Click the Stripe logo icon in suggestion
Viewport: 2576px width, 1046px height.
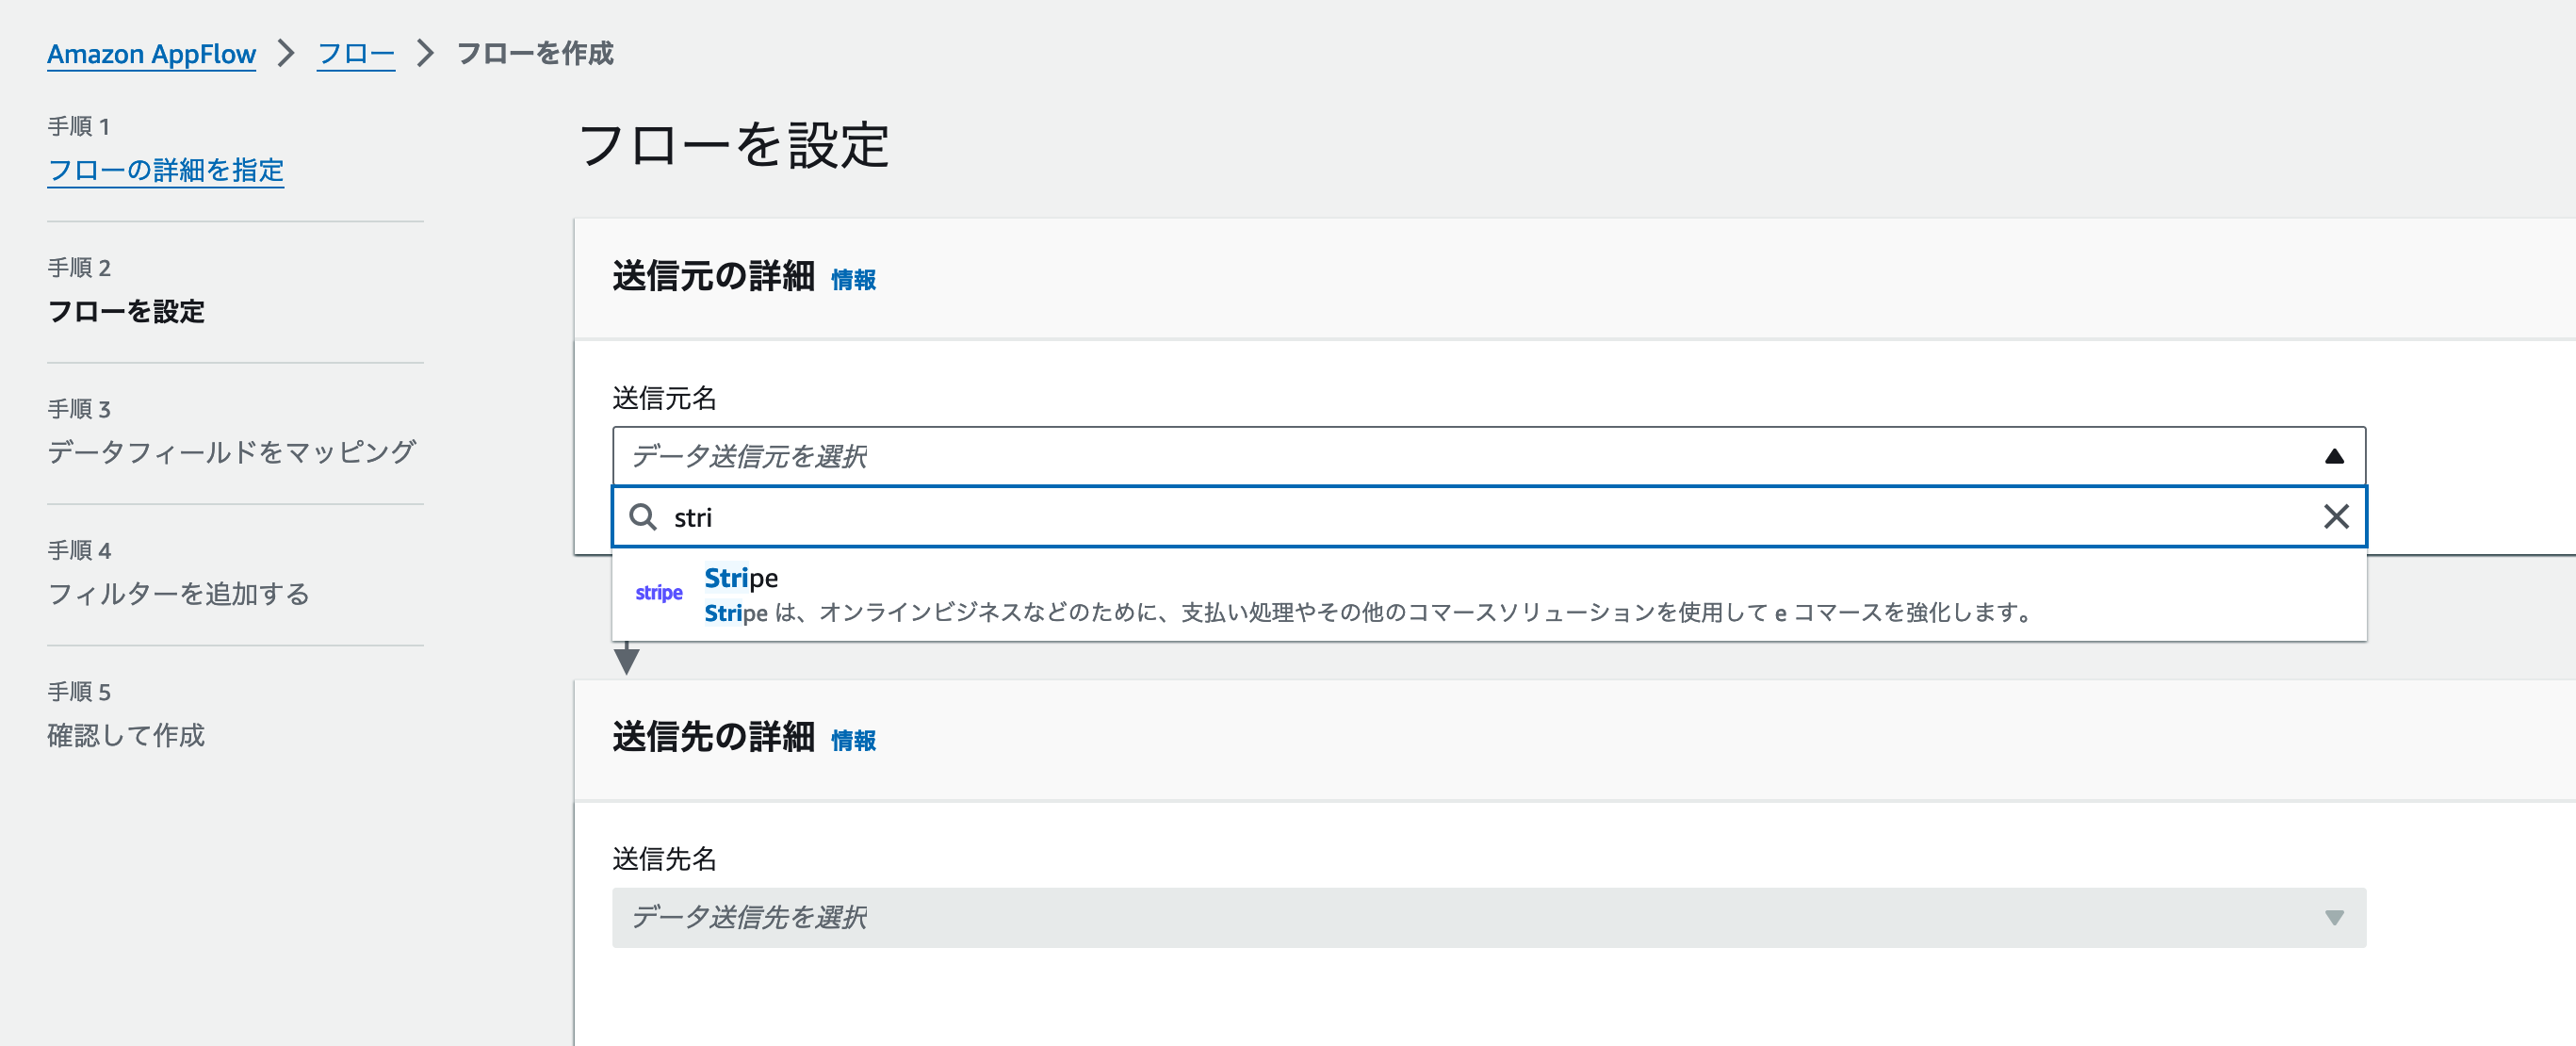tap(658, 592)
